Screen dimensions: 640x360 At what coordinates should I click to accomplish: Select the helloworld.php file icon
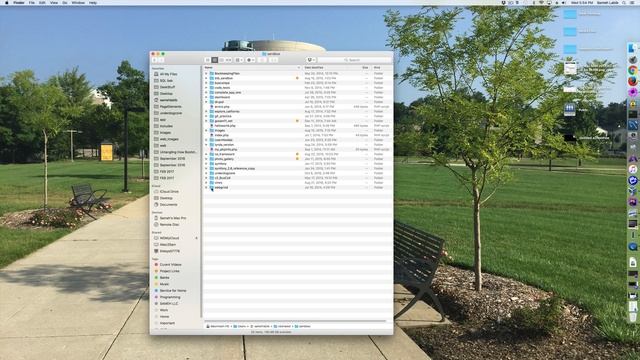coord(212,126)
